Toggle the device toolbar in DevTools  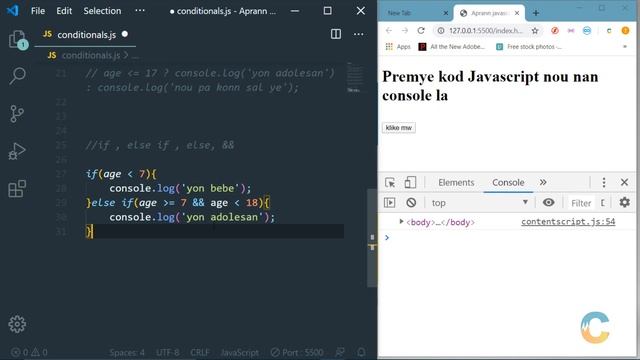coord(410,182)
